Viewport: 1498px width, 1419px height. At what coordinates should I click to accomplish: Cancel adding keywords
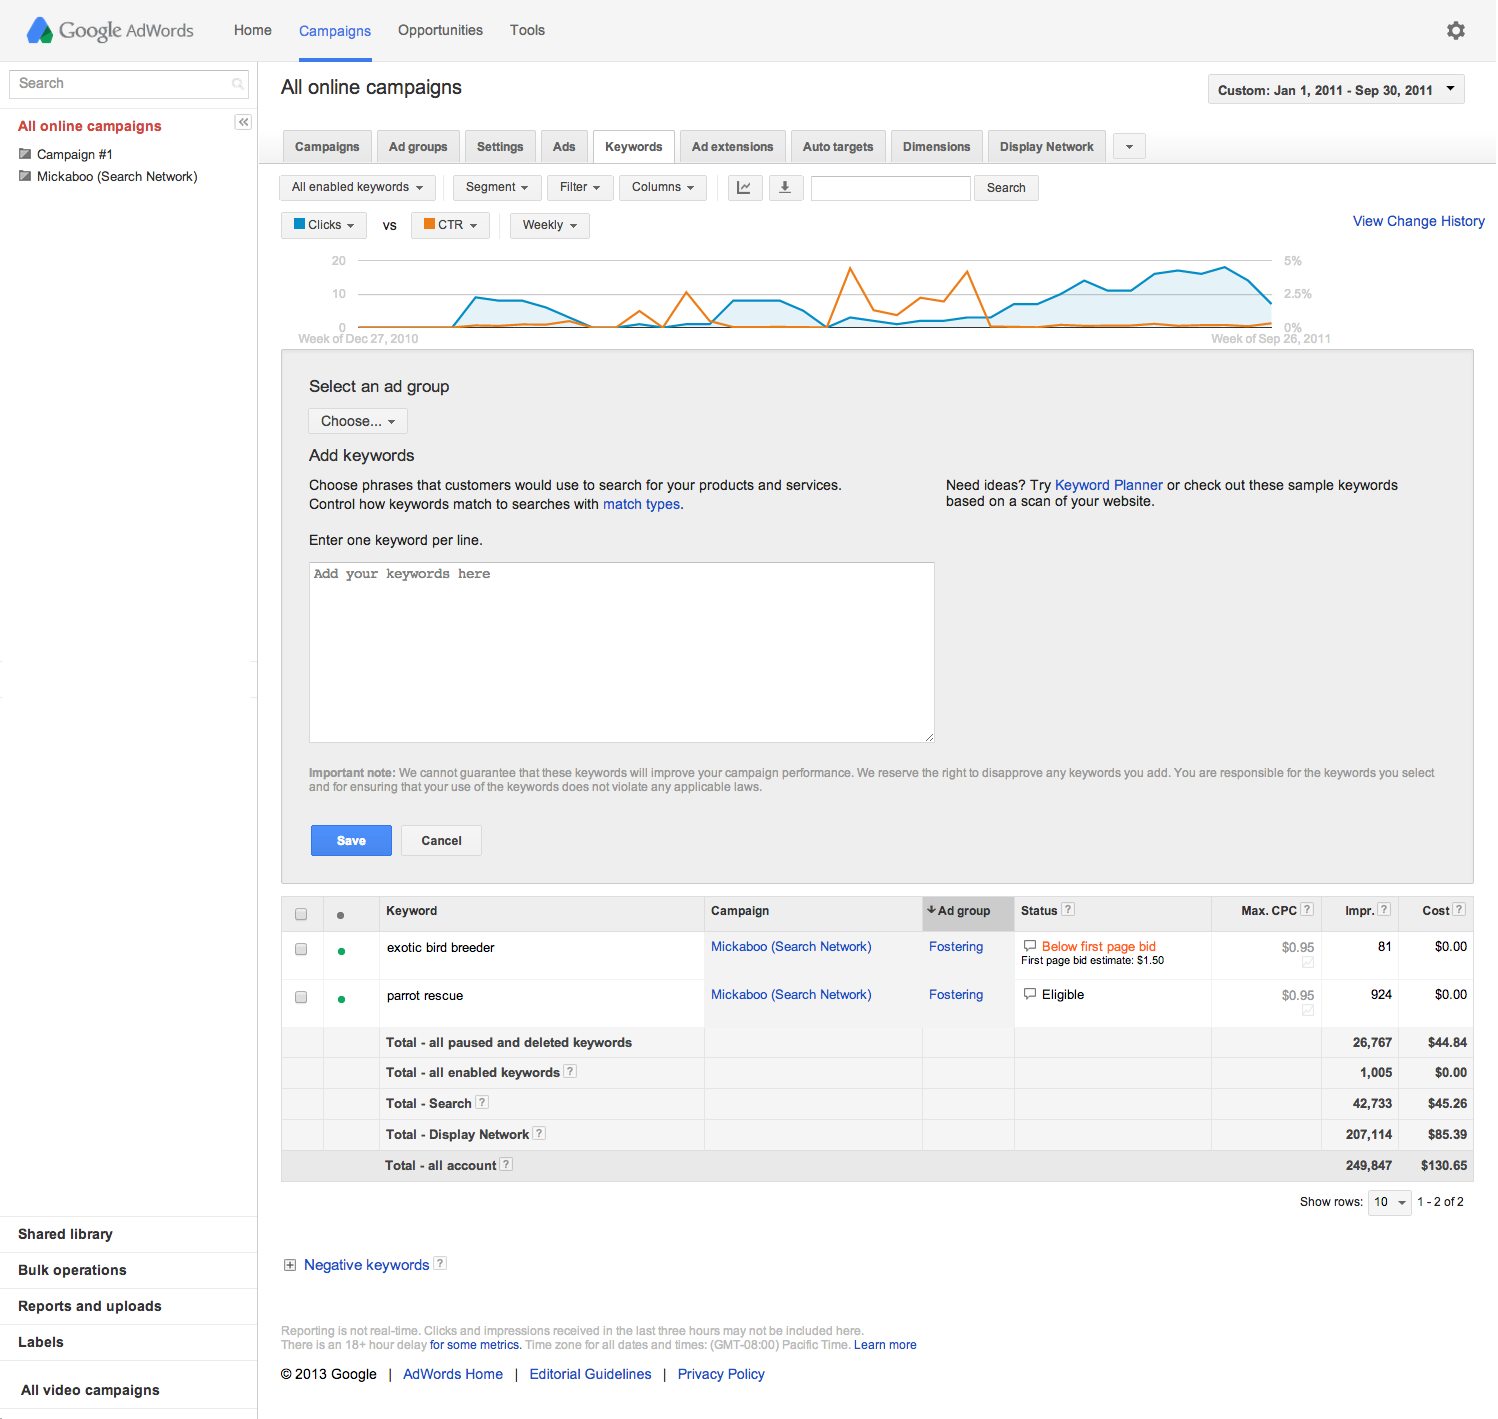[441, 841]
